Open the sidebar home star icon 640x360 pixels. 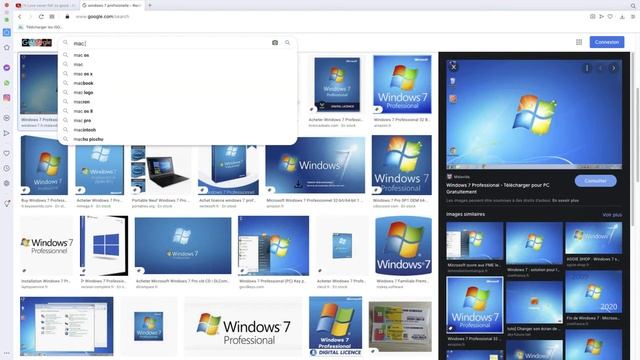(7, 48)
